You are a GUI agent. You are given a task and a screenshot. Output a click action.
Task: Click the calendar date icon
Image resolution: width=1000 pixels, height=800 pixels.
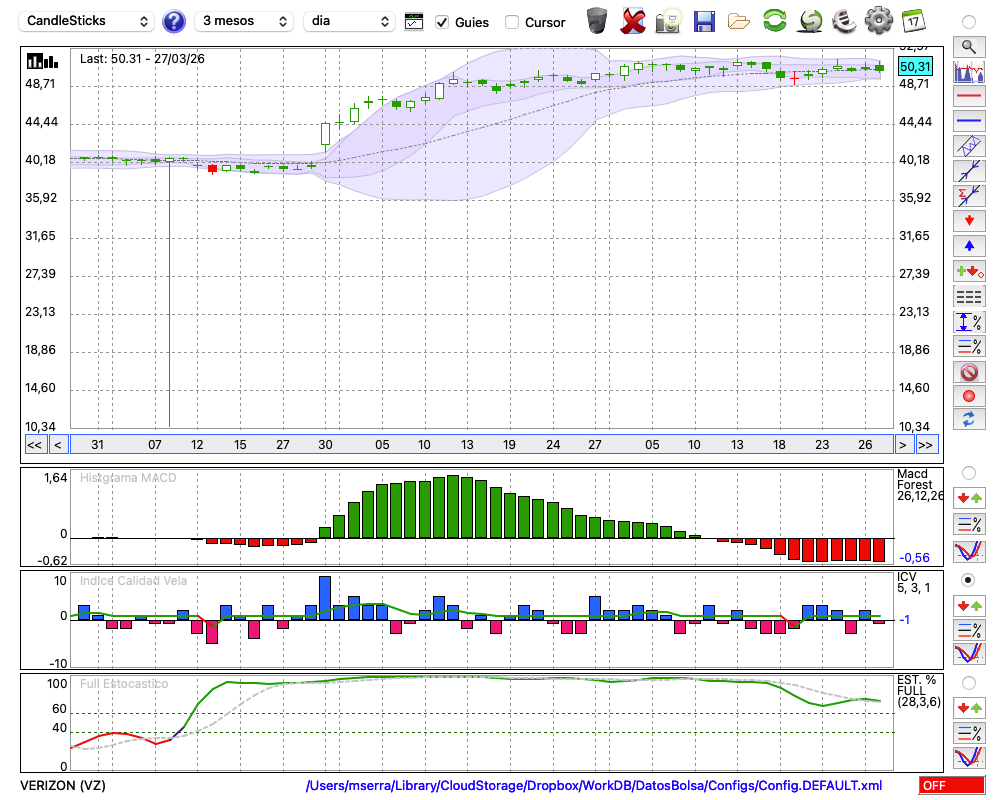[x=913, y=21]
